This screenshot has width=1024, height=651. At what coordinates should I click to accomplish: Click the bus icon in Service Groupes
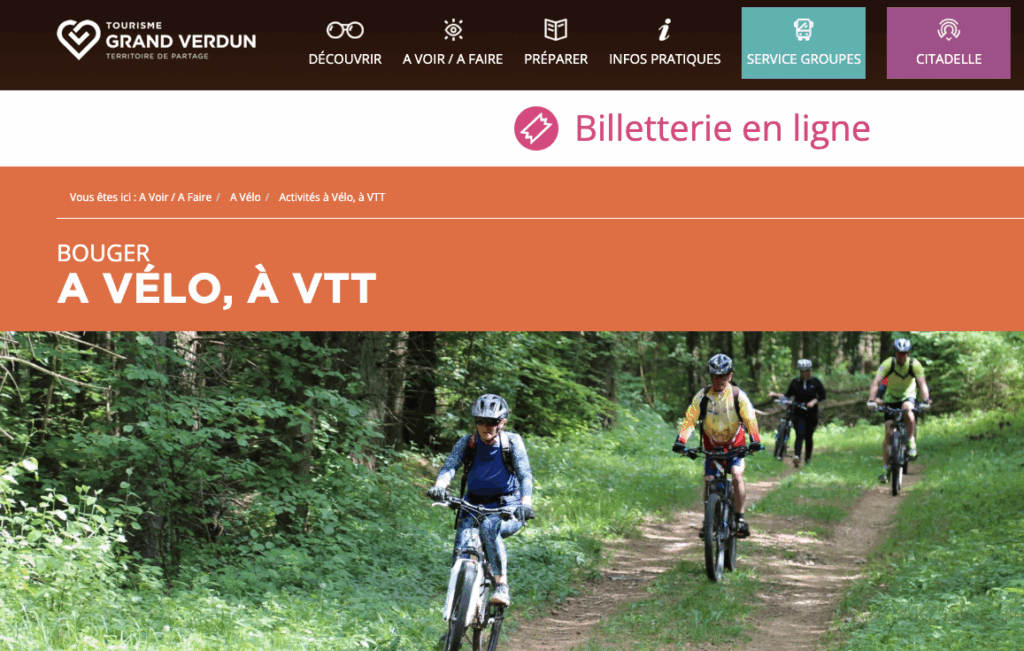803,29
